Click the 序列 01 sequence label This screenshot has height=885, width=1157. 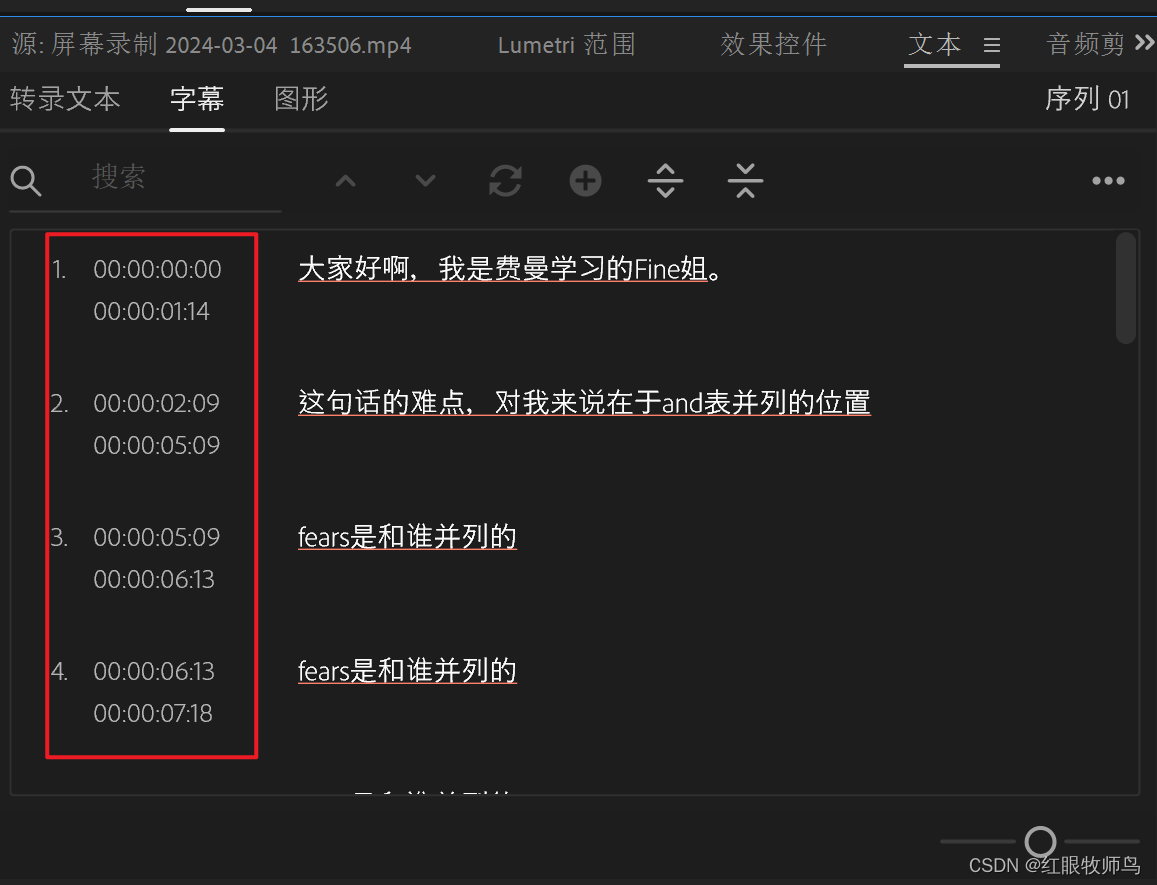click(1087, 99)
